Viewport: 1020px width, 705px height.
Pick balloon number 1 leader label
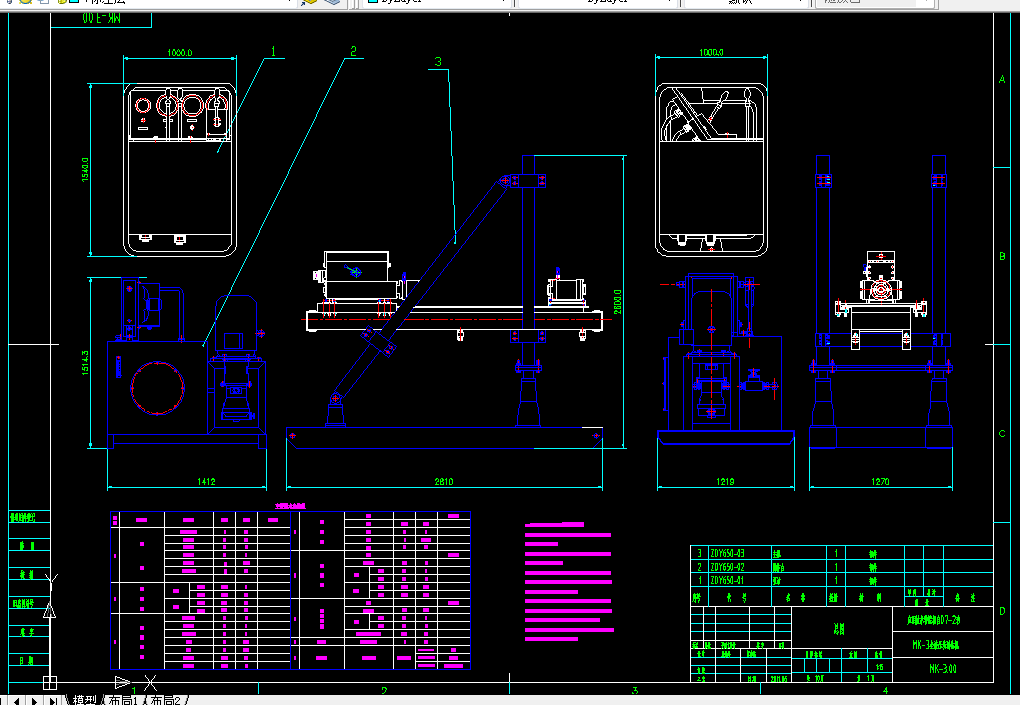274,51
